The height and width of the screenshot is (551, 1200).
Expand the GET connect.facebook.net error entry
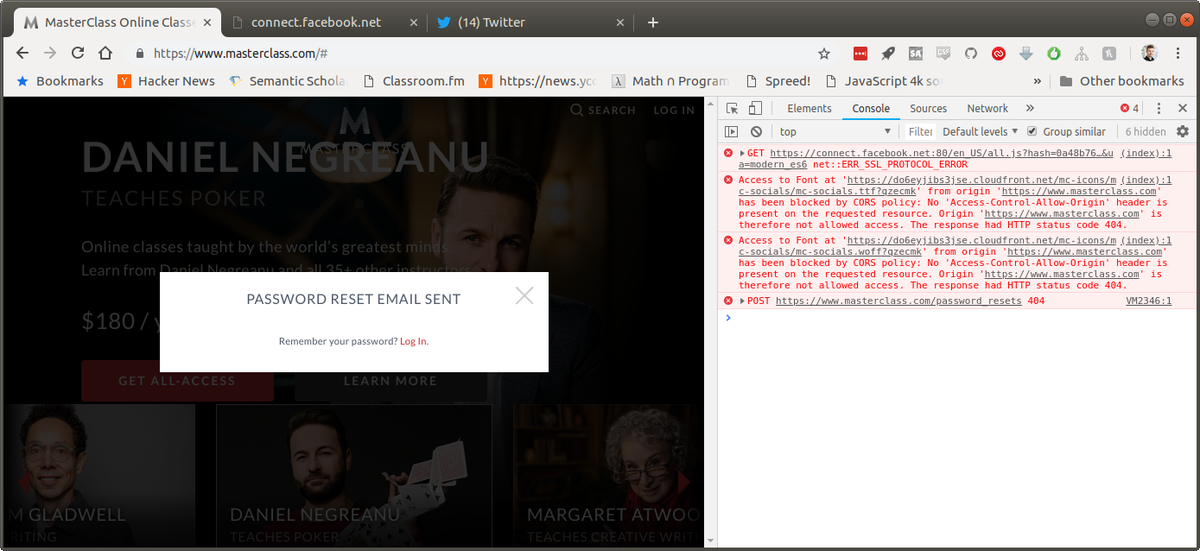pyautogui.click(x=743, y=152)
